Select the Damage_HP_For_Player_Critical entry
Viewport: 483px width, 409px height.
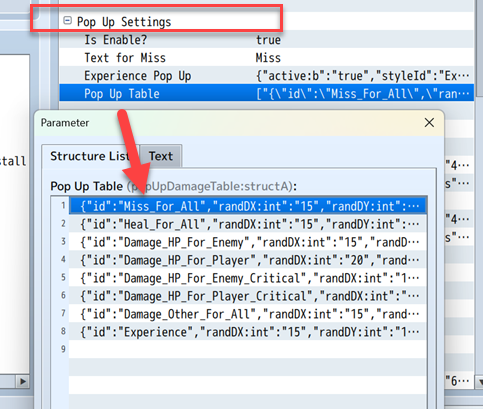click(248, 296)
